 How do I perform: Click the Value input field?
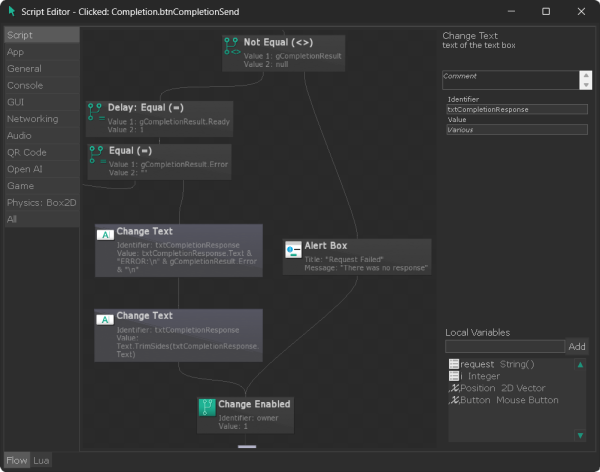click(516, 130)
